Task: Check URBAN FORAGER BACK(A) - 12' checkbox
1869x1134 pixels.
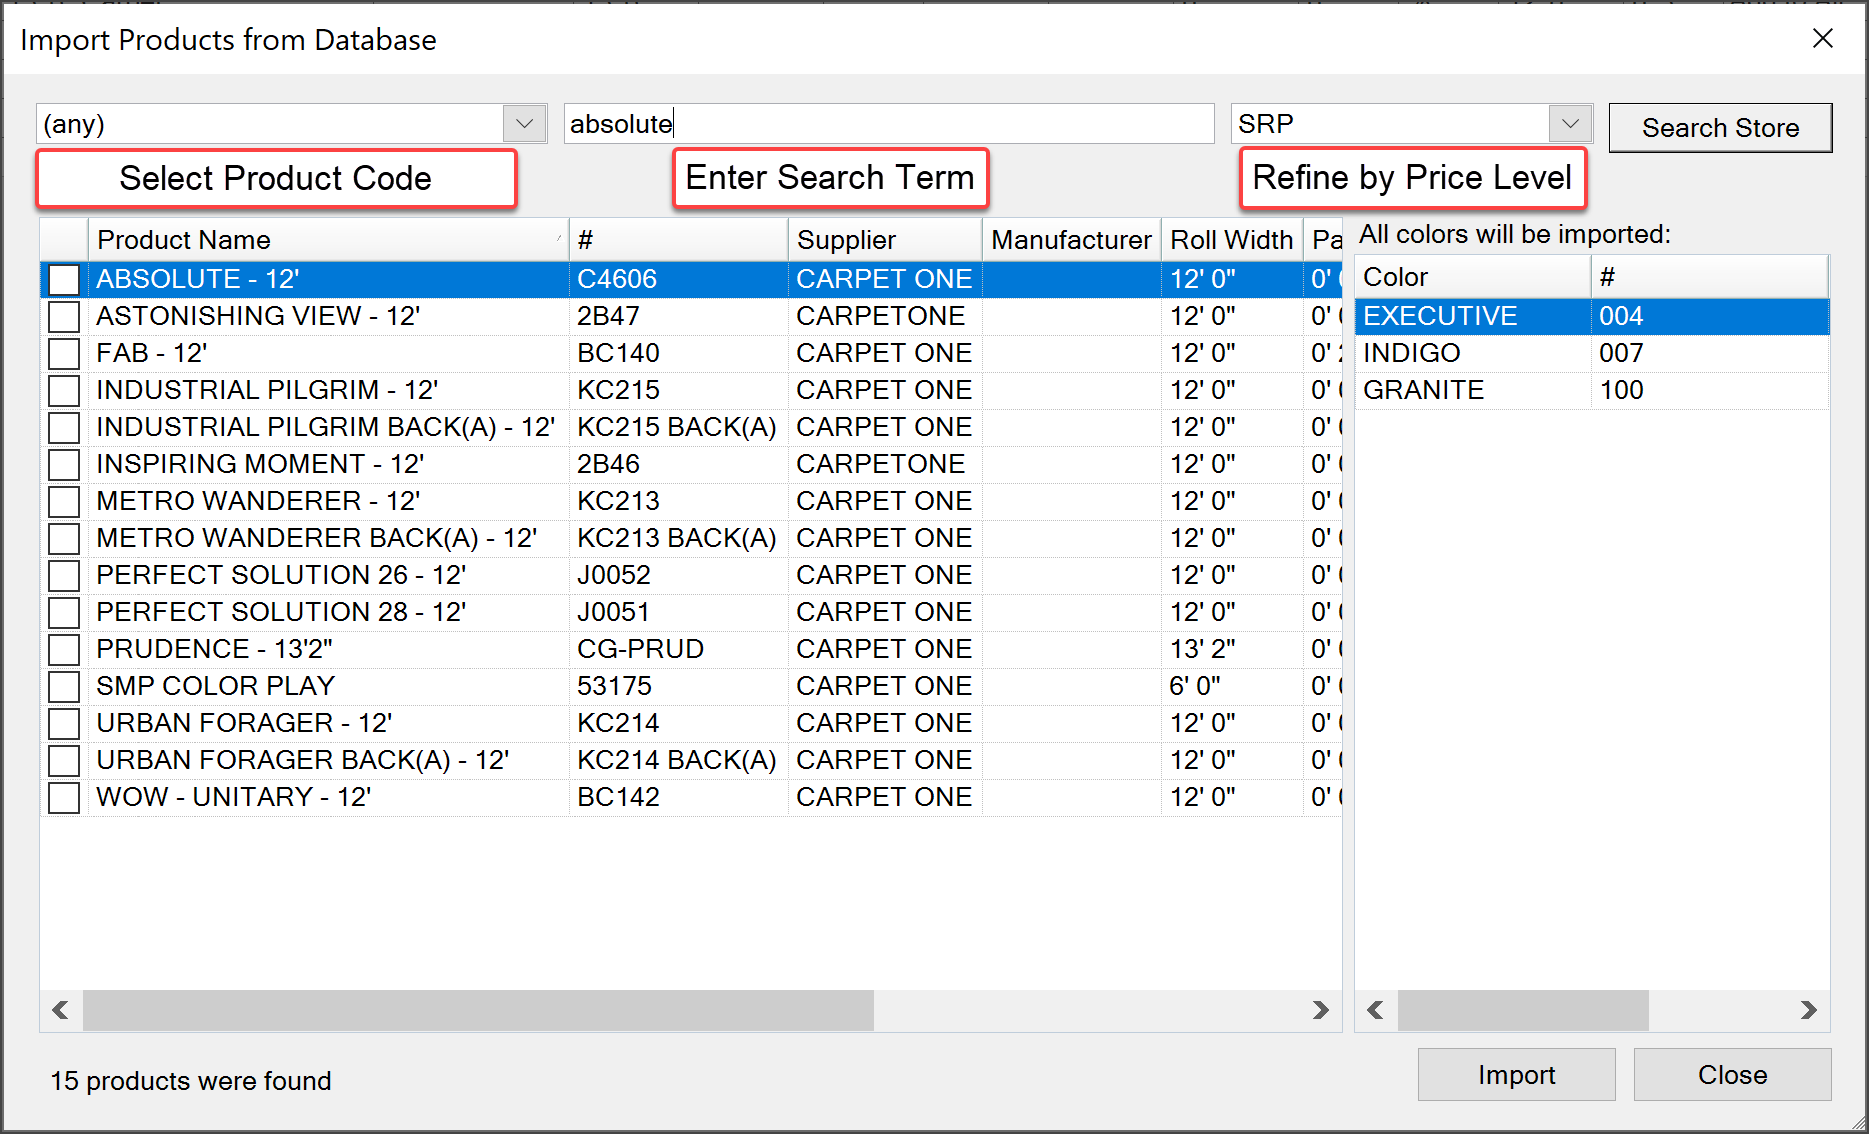Action: coord(64,760)
